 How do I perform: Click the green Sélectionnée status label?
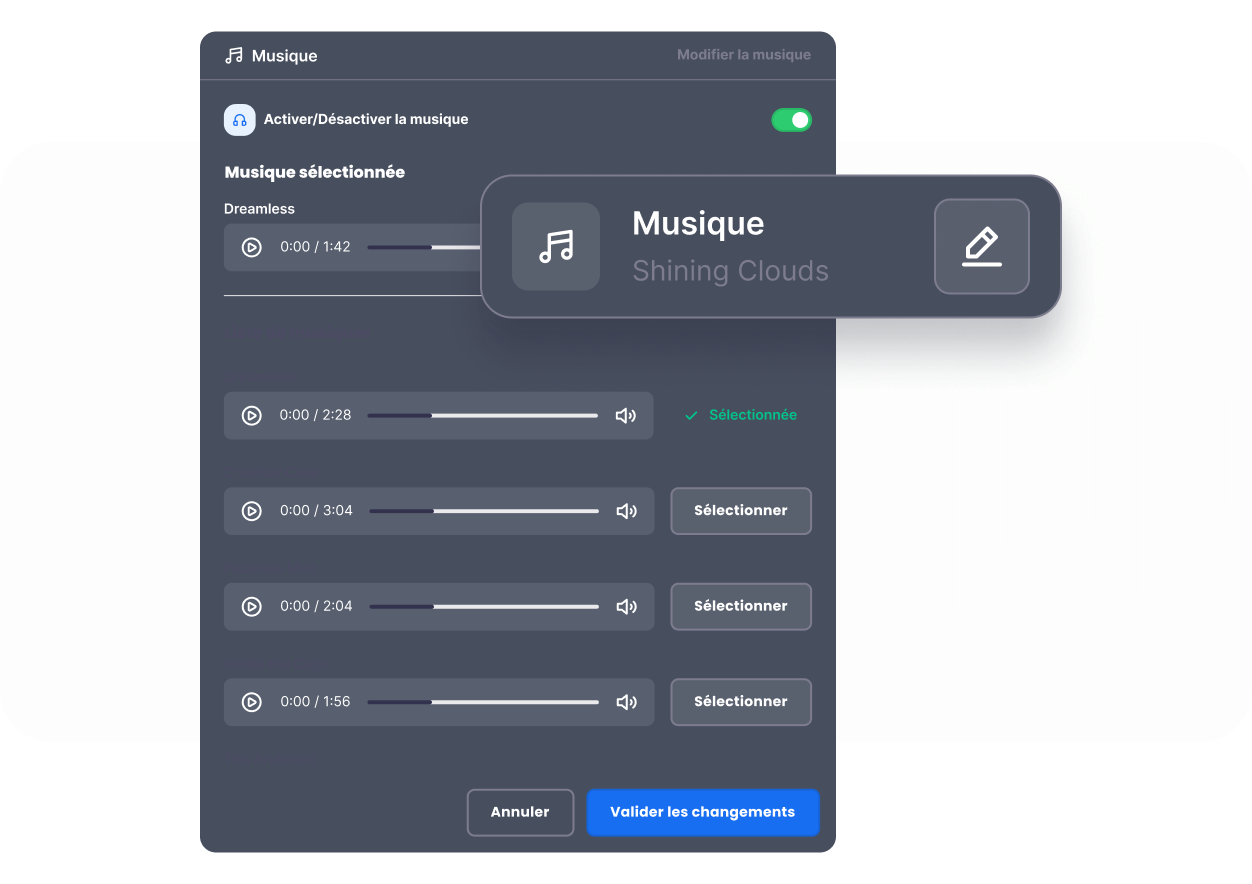pyautogui.click(x=741, y=415)
